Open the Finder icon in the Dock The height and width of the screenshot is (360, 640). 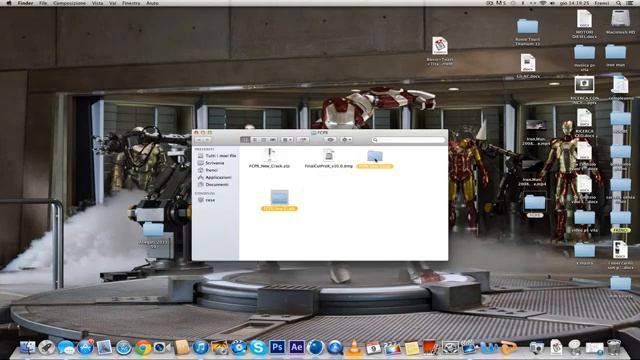[27, 347]
